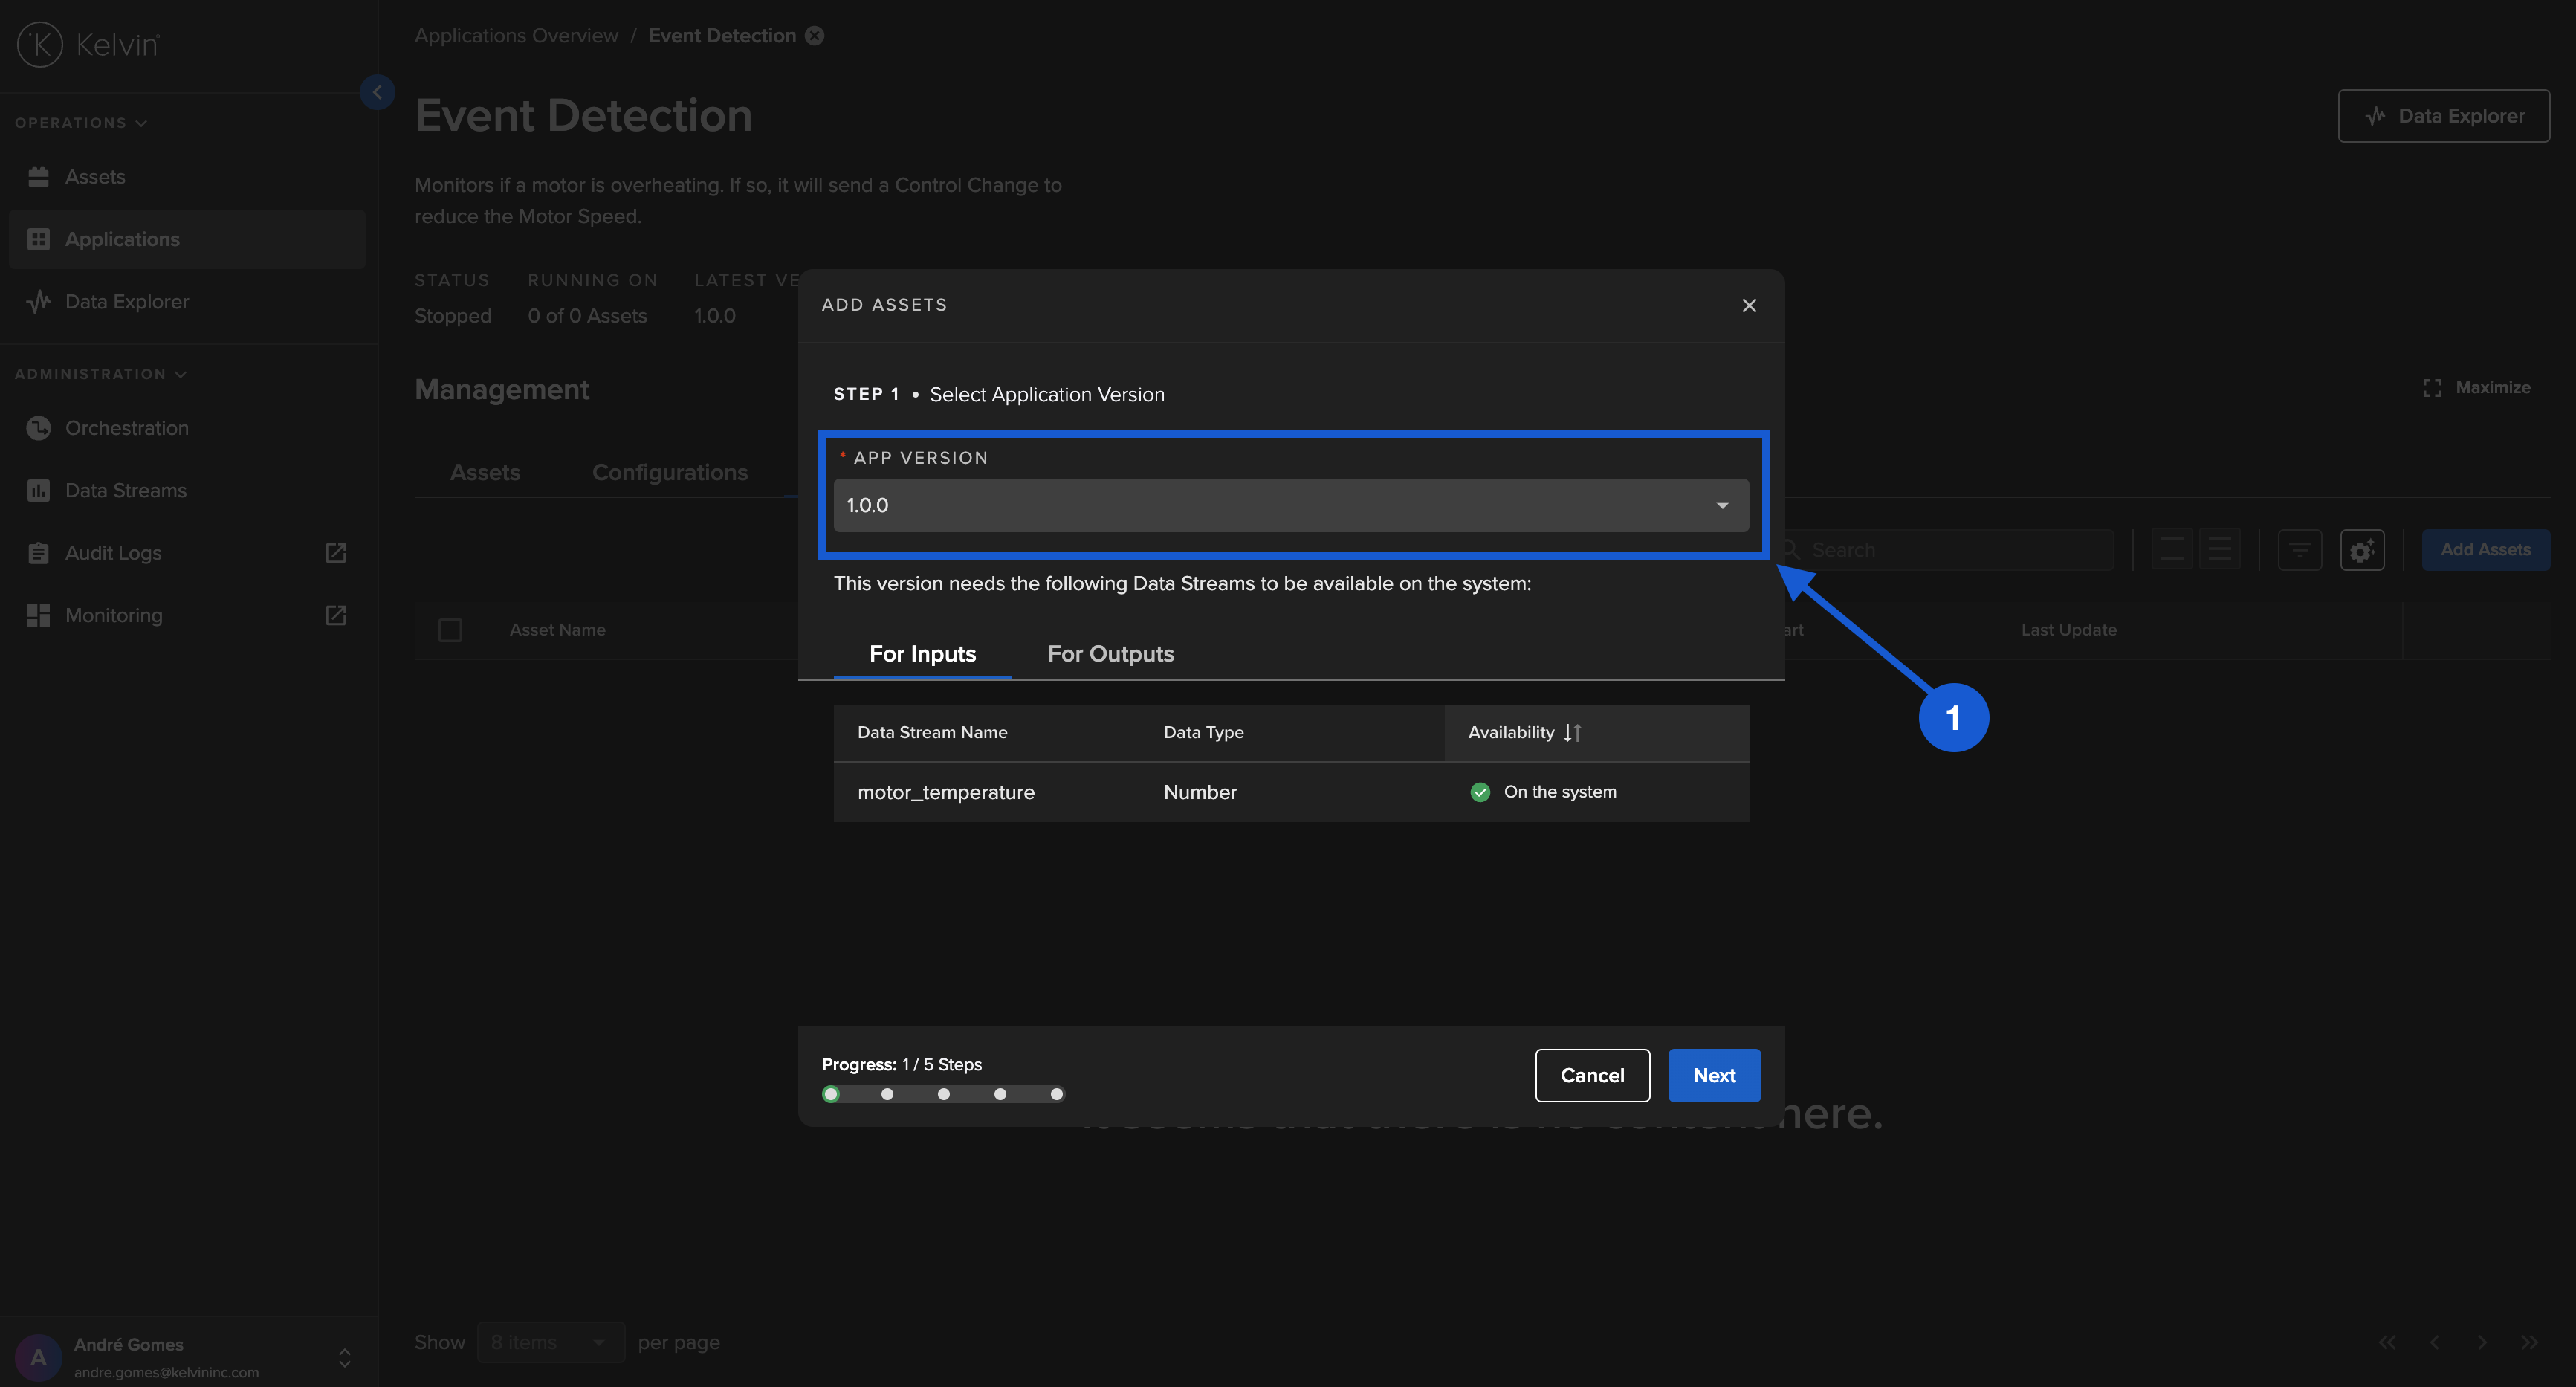Switch to the Configurations tab
Viewport: 2576px width, 1387px height.
(x=670, y=472)
